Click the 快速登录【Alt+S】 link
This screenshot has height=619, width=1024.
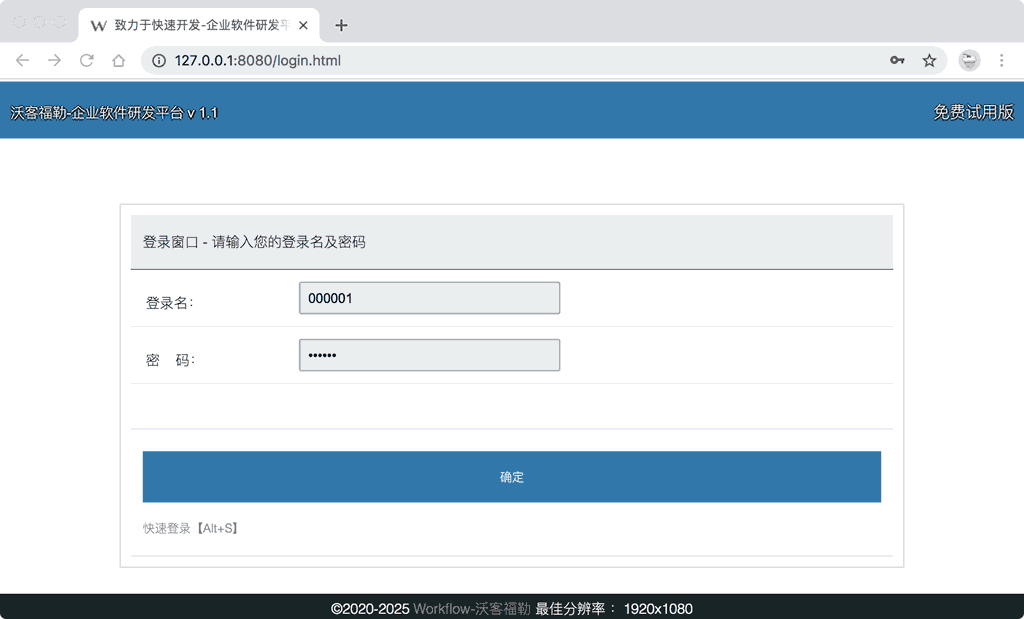(190, 528)
